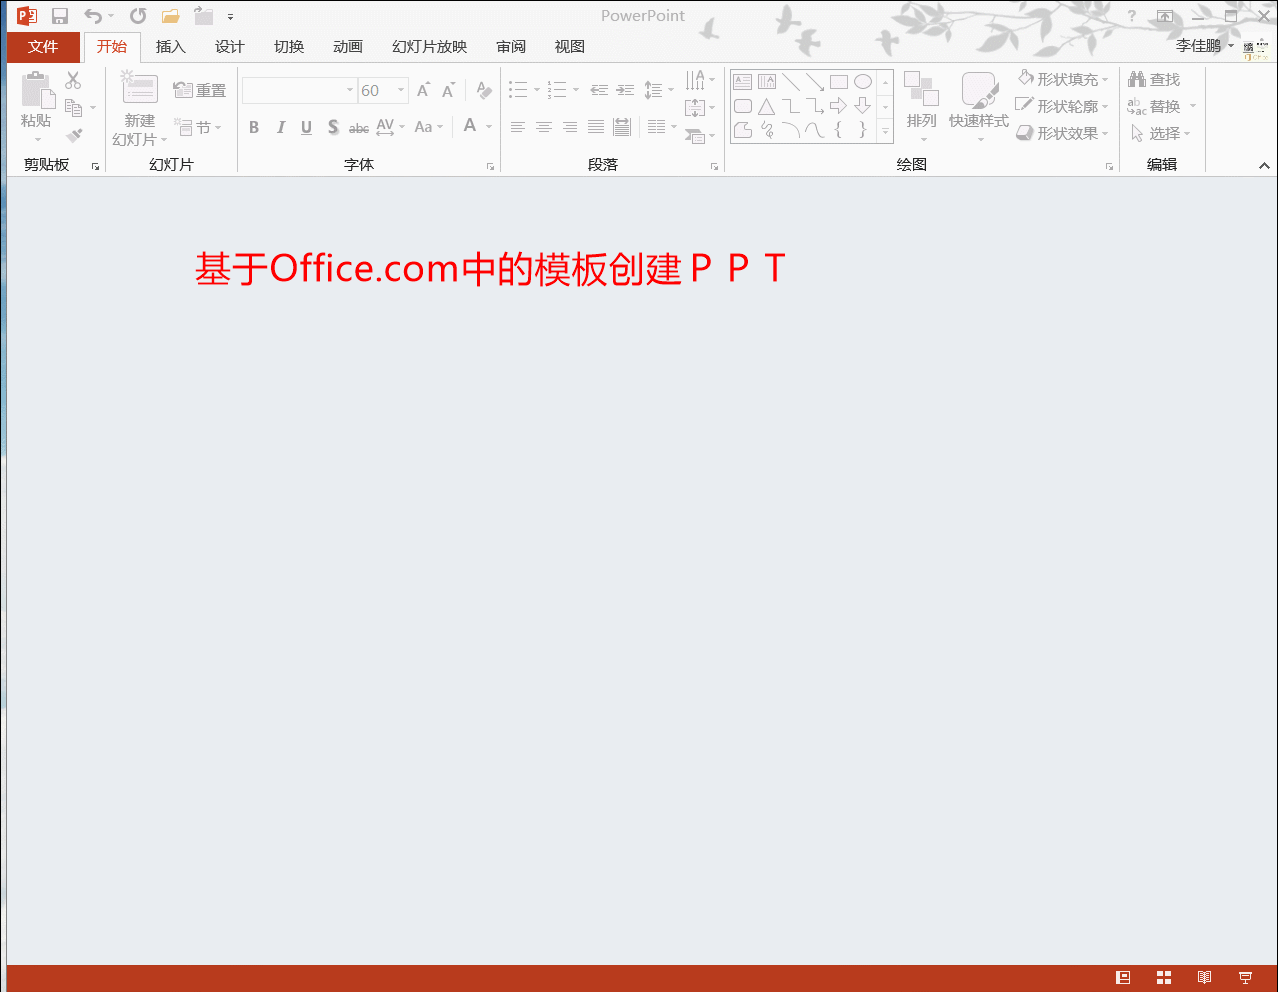Image resolution: width=1278 pixels, height=992 pixels.
Task: Start Slide Show from status bar icon
Action: pyautogui.click(x=1245, y=977)
